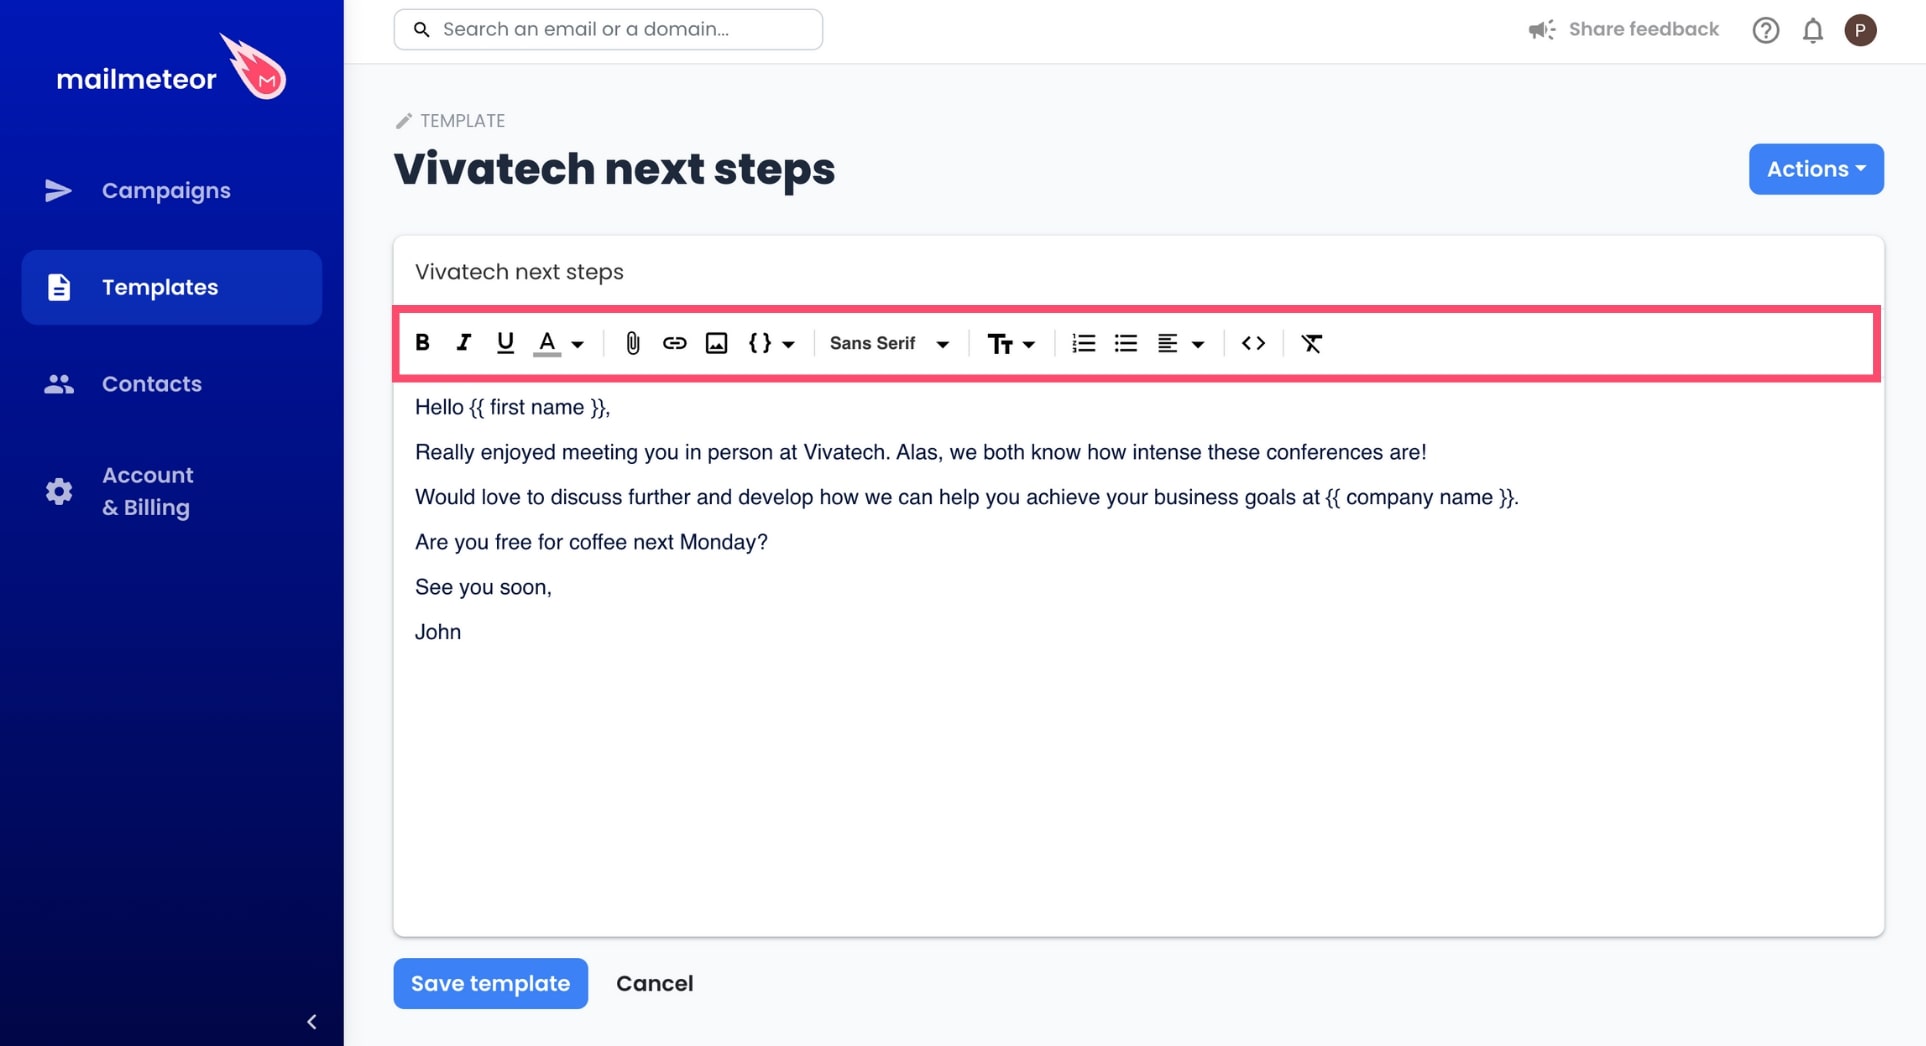Apply a bulleted list to the text

coord(1125,343)
